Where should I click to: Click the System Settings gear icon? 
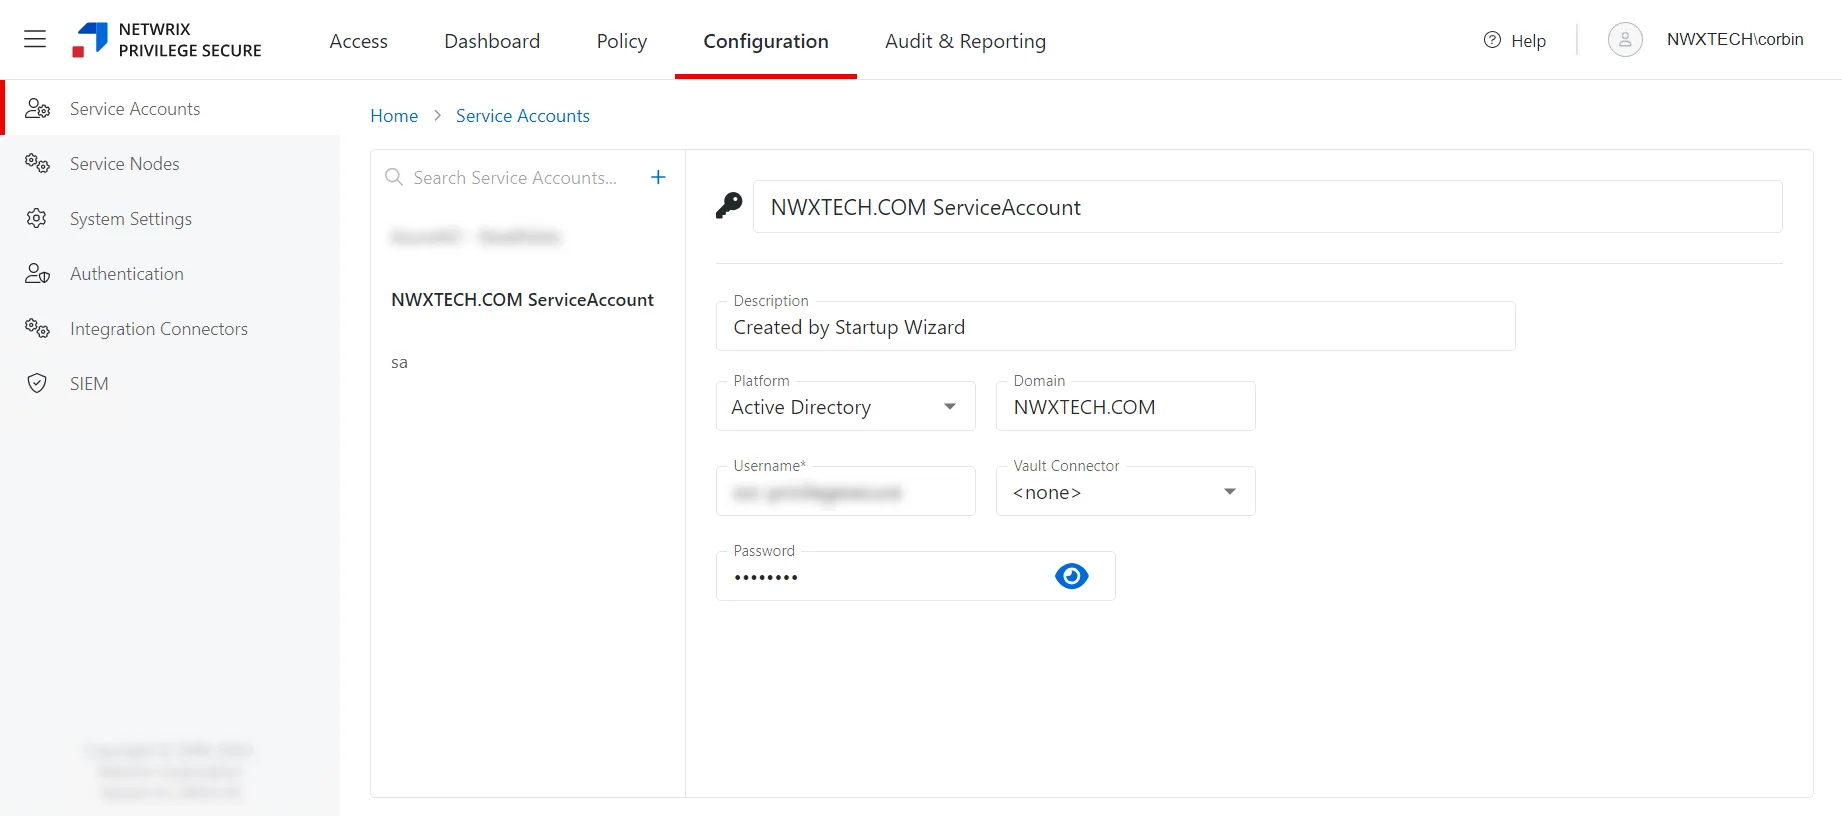point(37,218)
